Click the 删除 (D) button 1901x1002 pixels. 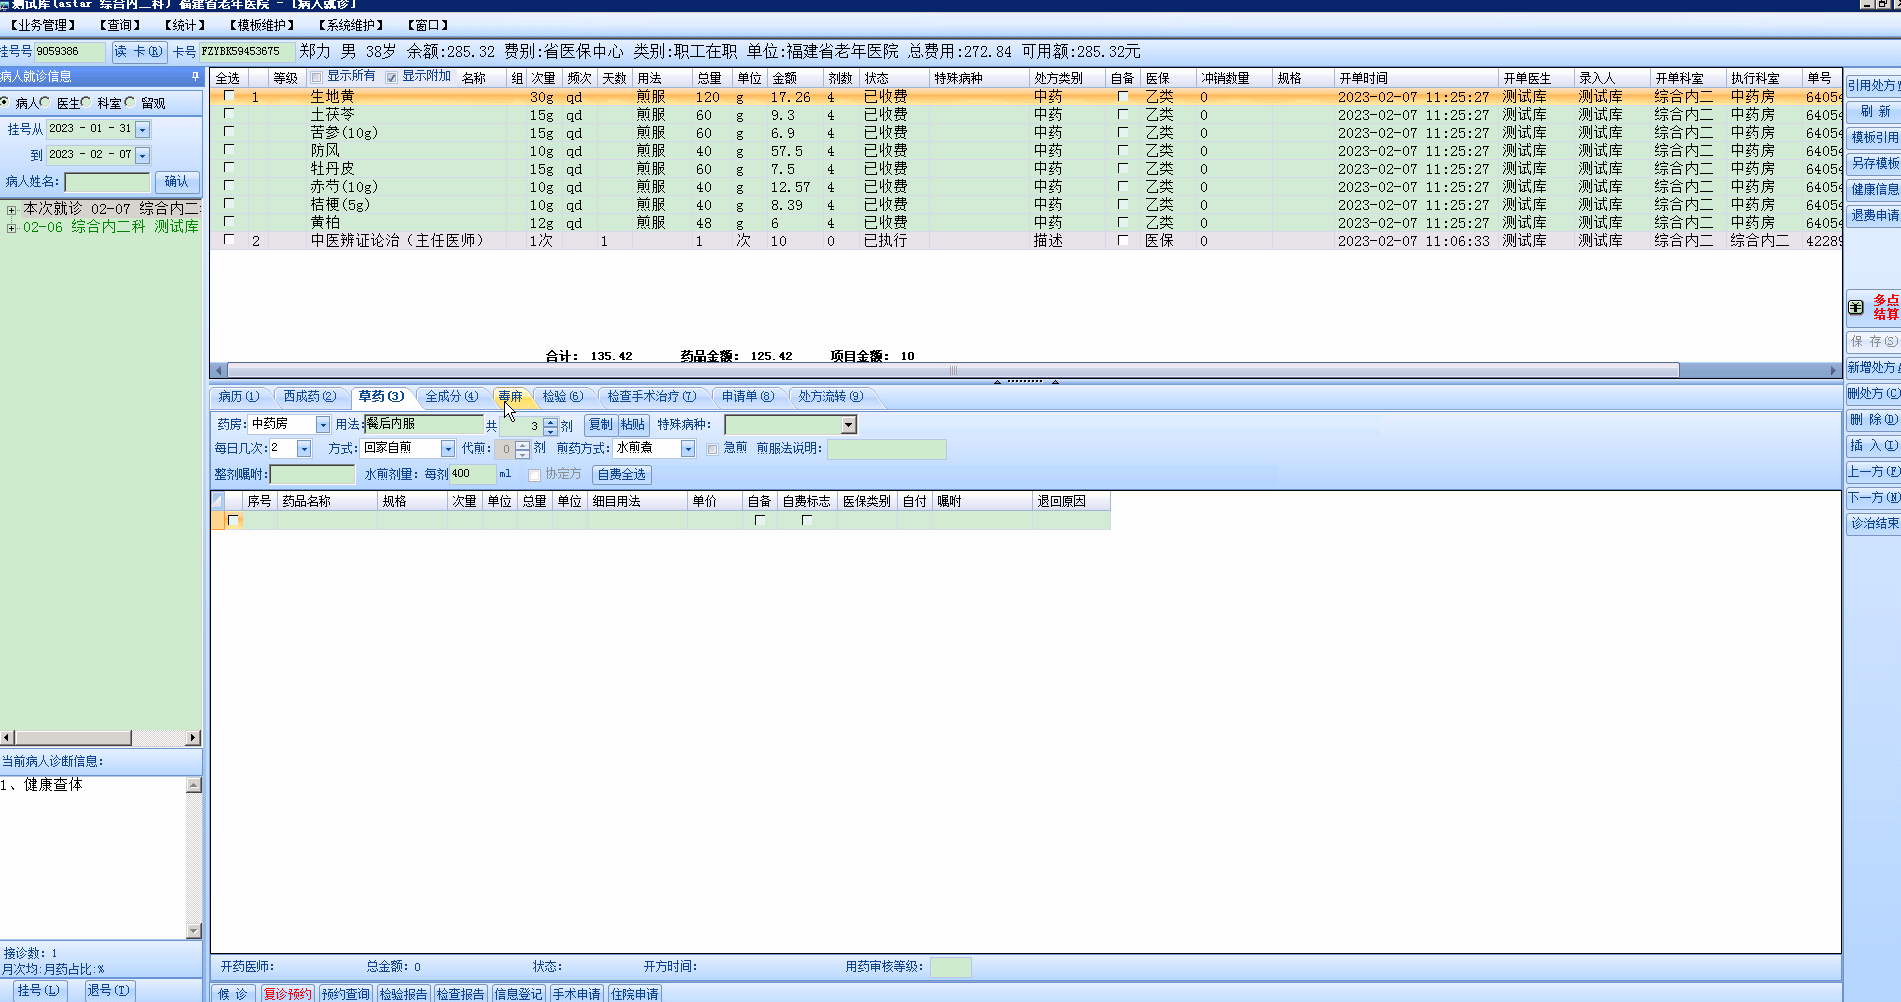tap(1874, 420)
